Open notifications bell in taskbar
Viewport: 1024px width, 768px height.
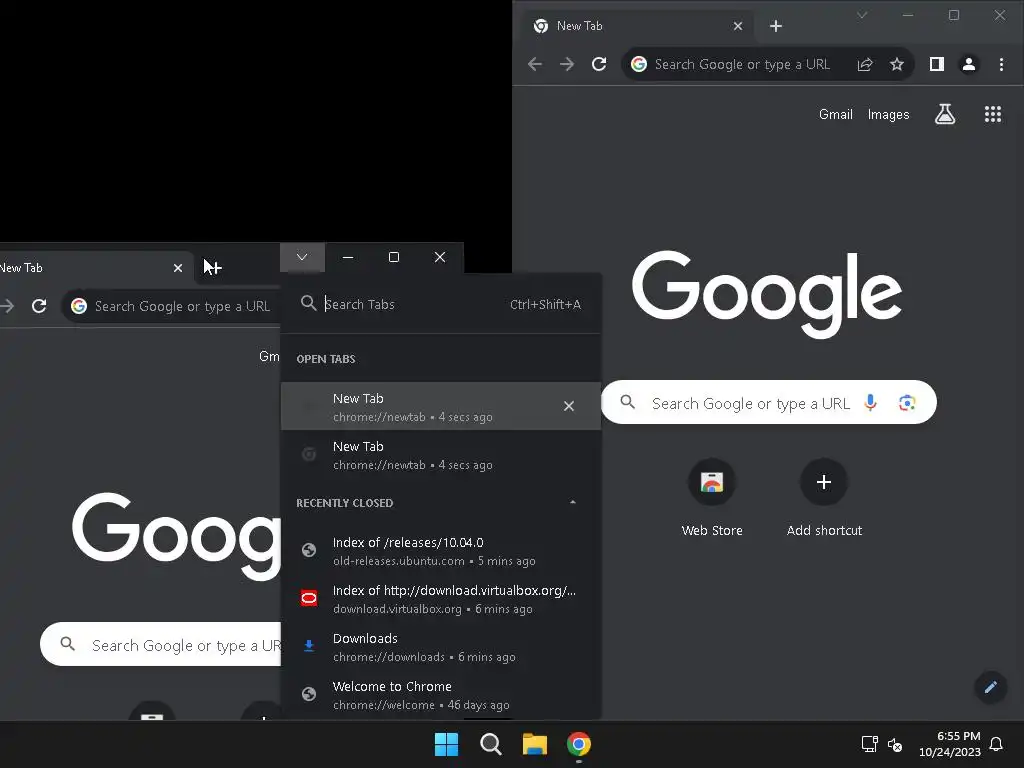coord(996,744)
